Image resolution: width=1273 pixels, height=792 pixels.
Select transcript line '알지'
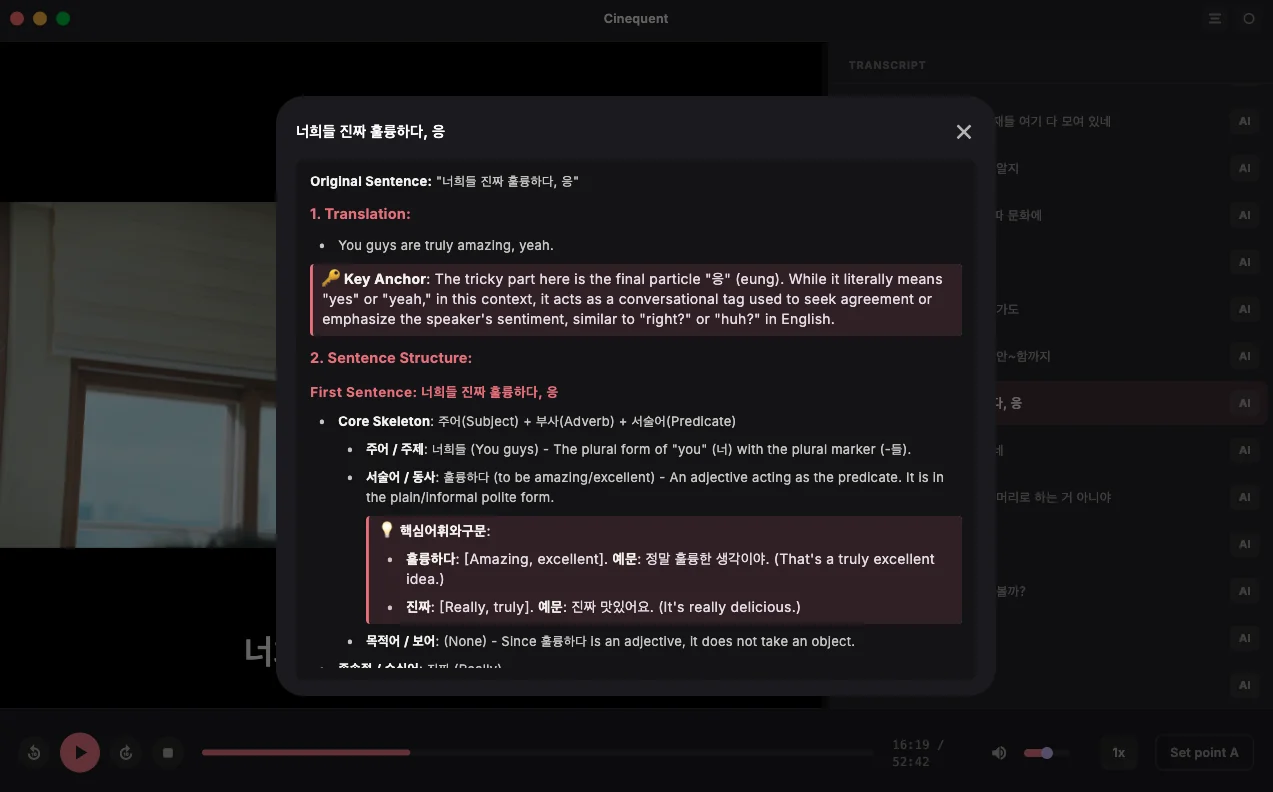point(1007,168)
